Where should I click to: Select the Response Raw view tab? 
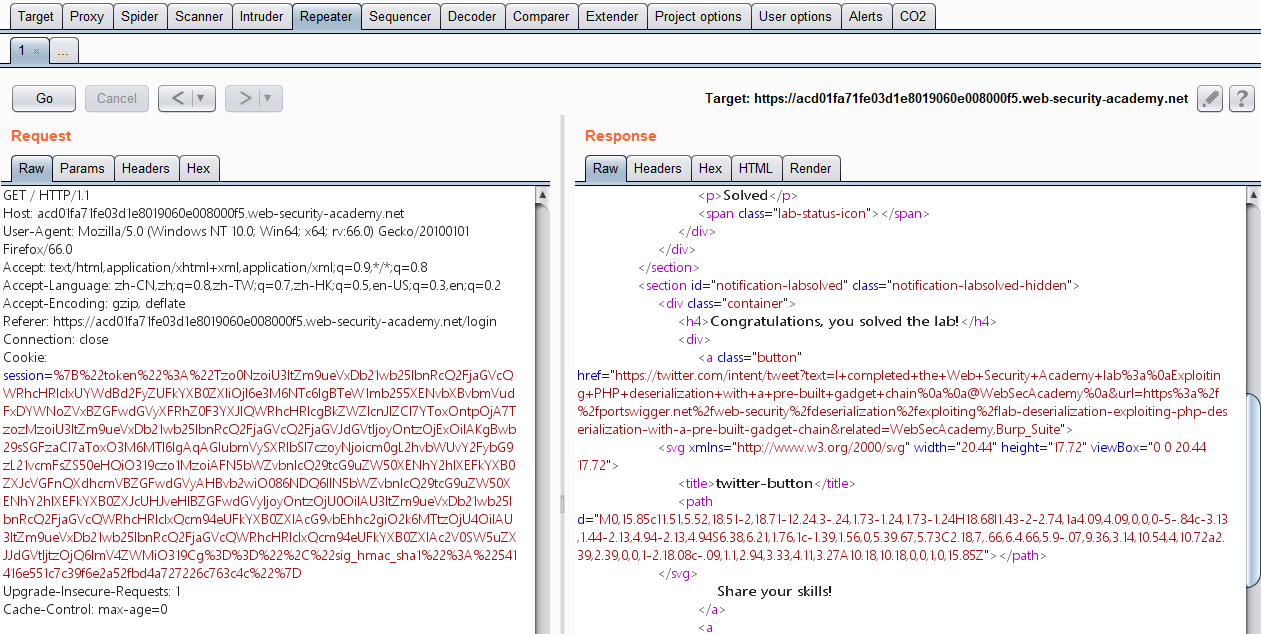(606, 168)
